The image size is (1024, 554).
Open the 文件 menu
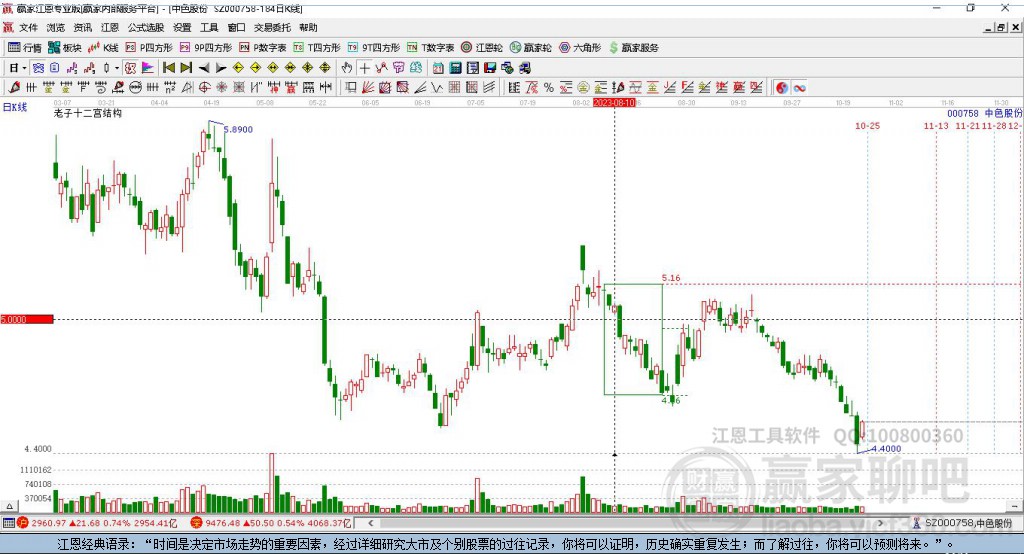(29, 27)
